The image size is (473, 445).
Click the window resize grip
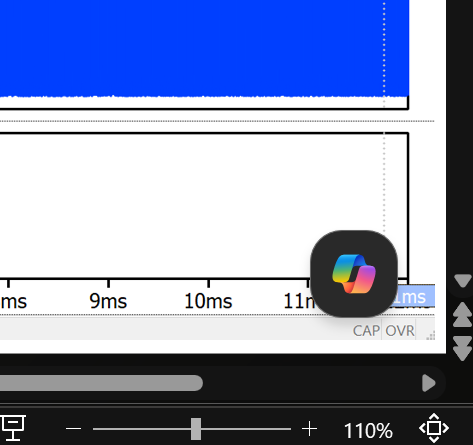pos(430,335)
